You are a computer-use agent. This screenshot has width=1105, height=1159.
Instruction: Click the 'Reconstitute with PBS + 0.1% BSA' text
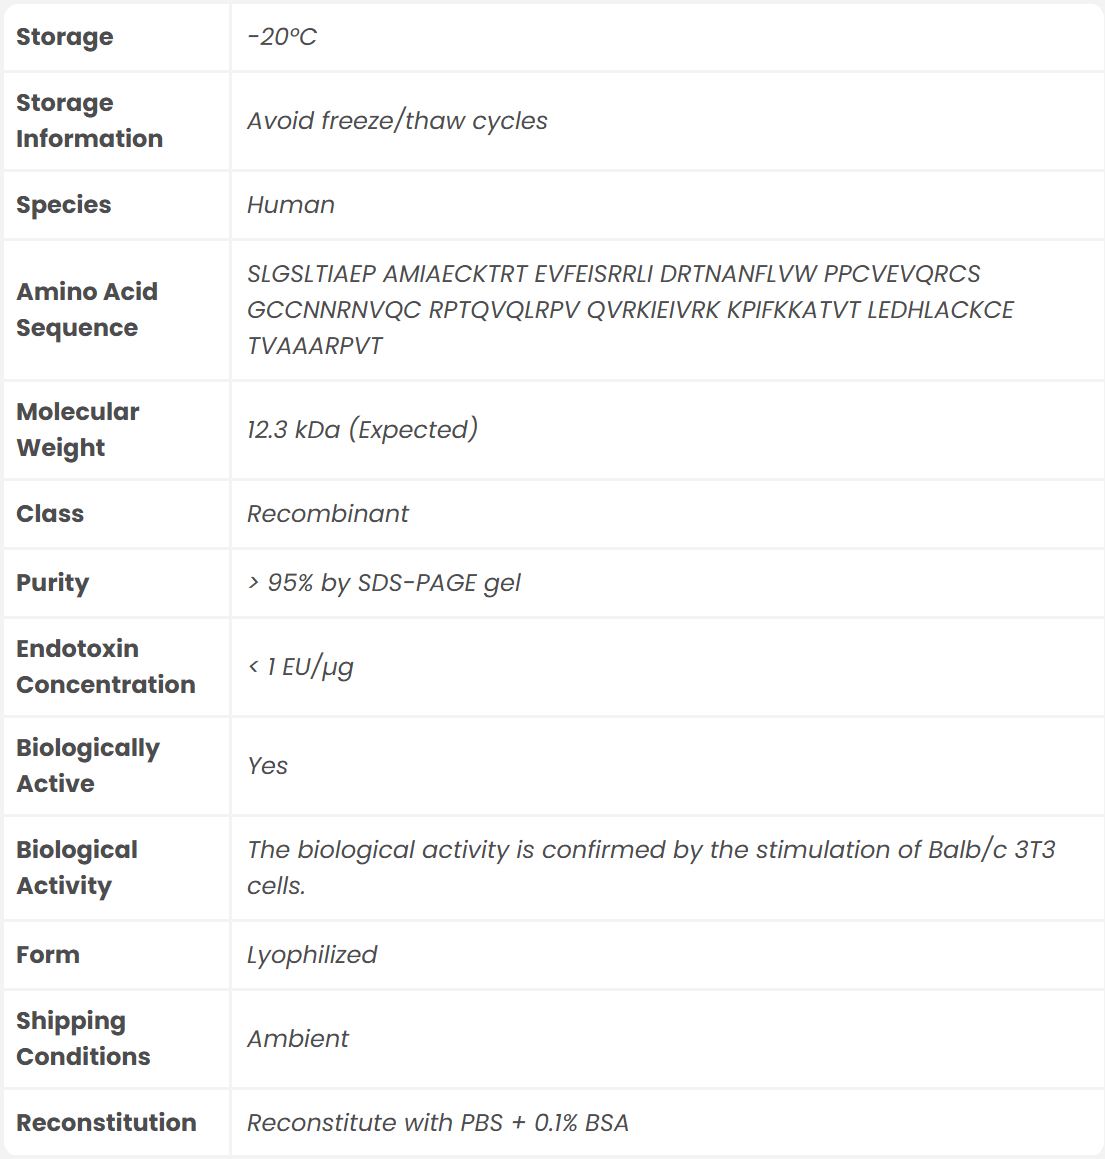pyautogui.click(x=438, y=1123)
